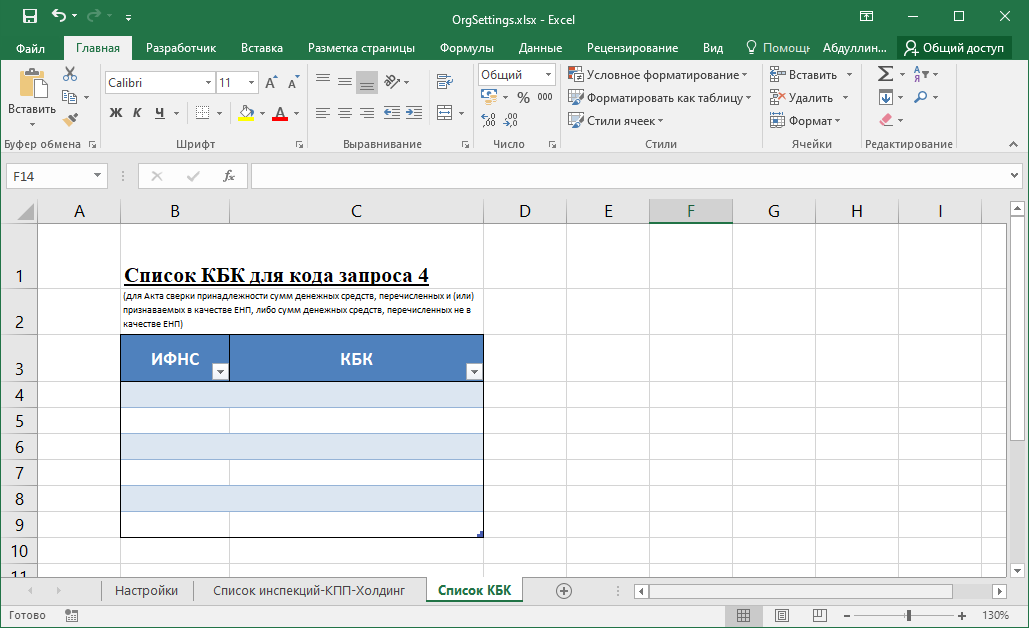Toggle bold formatting (Ж)

(115, 113)
